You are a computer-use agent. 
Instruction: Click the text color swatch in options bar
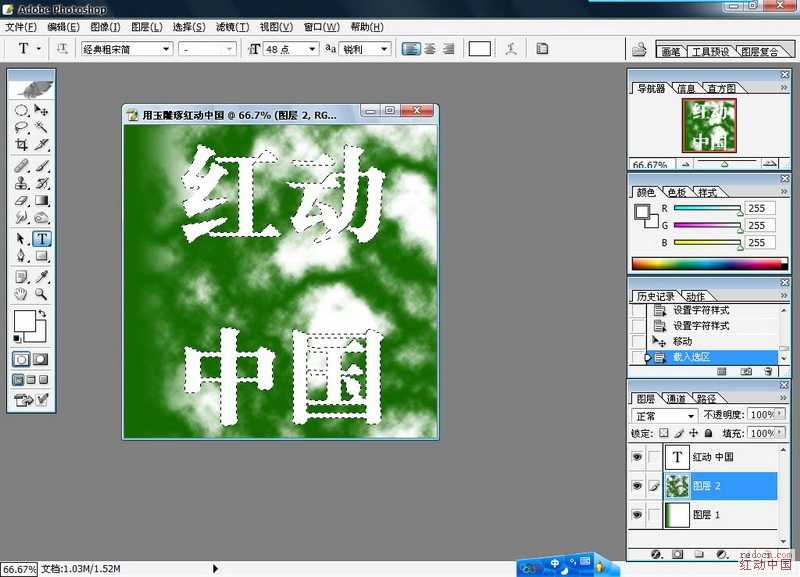480,49
